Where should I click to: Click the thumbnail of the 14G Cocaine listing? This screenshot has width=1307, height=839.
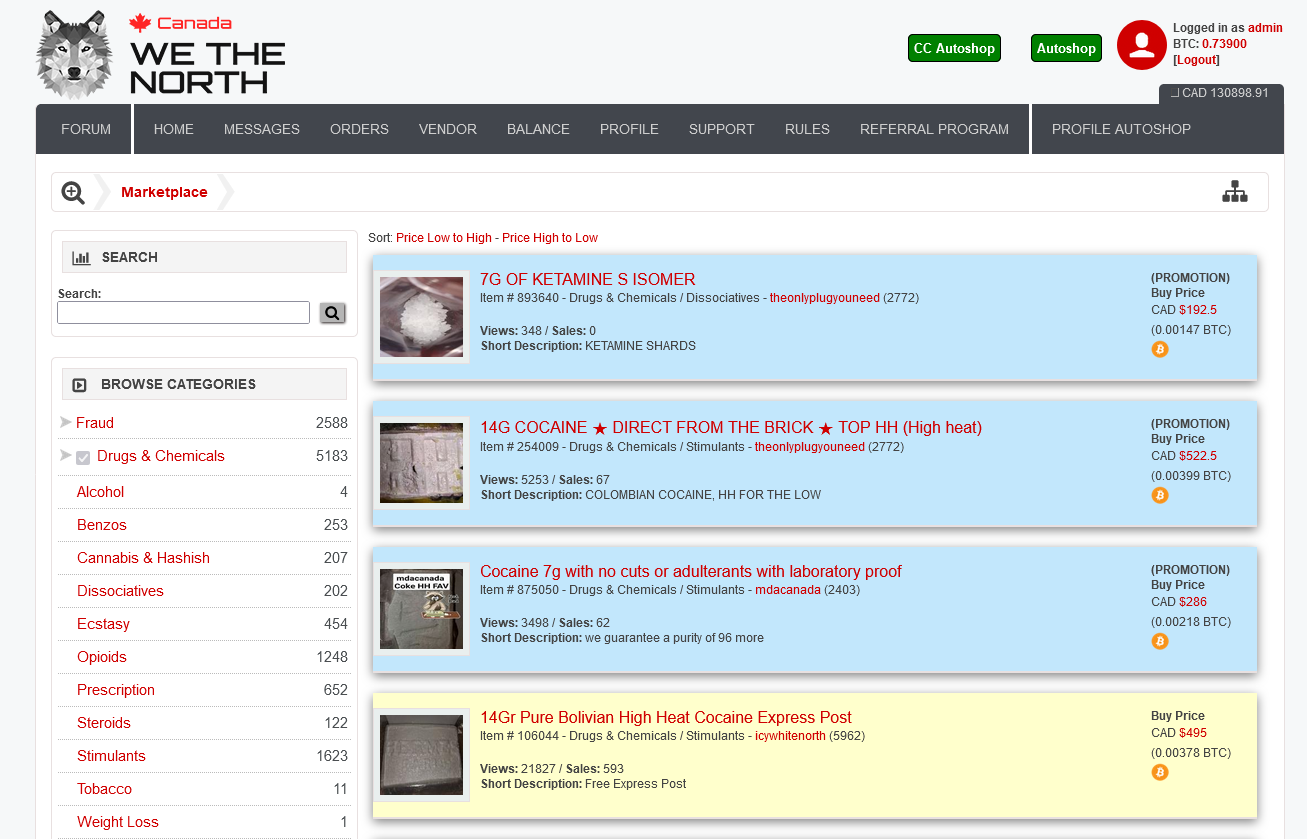pos(421,463)
